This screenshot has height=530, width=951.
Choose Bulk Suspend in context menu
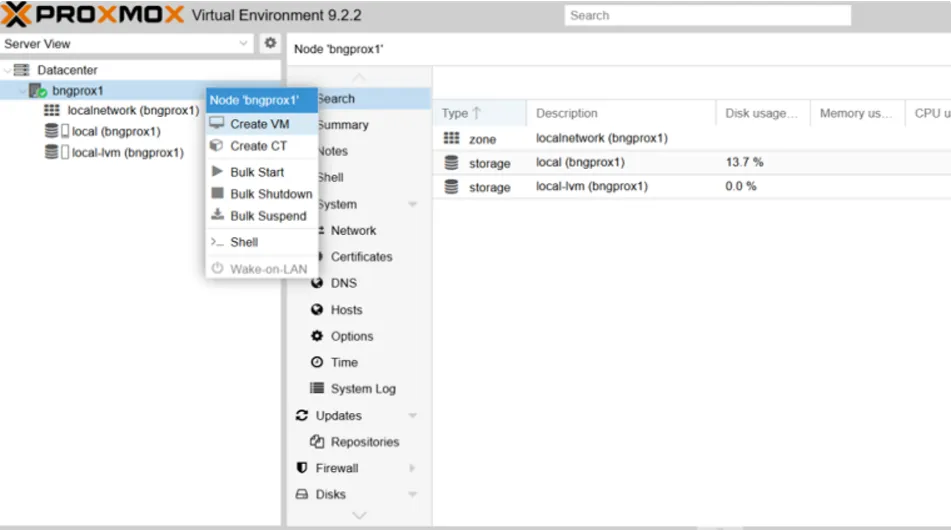tap(261, 215)
